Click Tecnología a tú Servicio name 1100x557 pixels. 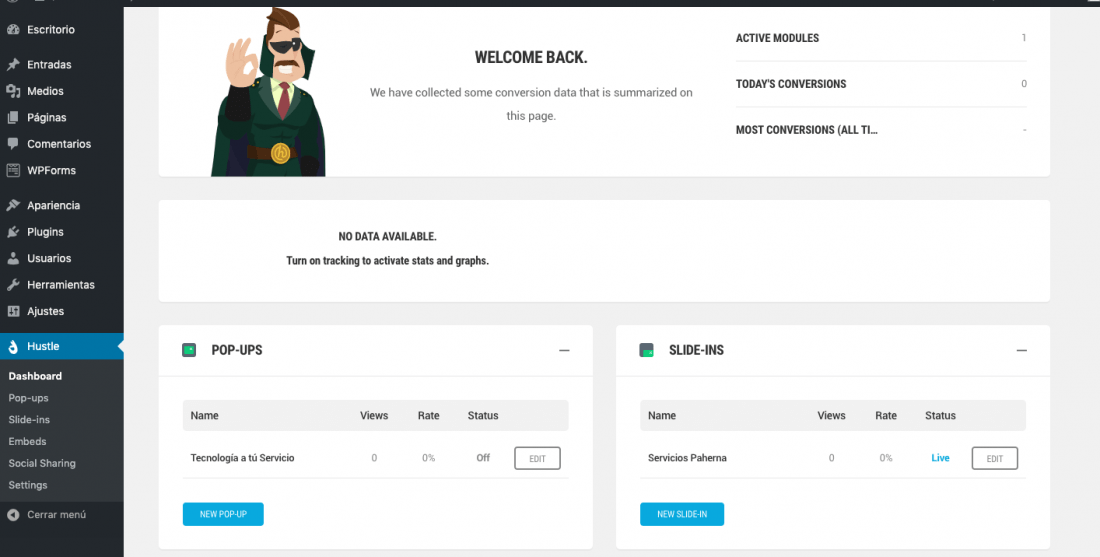click(243, 458)
